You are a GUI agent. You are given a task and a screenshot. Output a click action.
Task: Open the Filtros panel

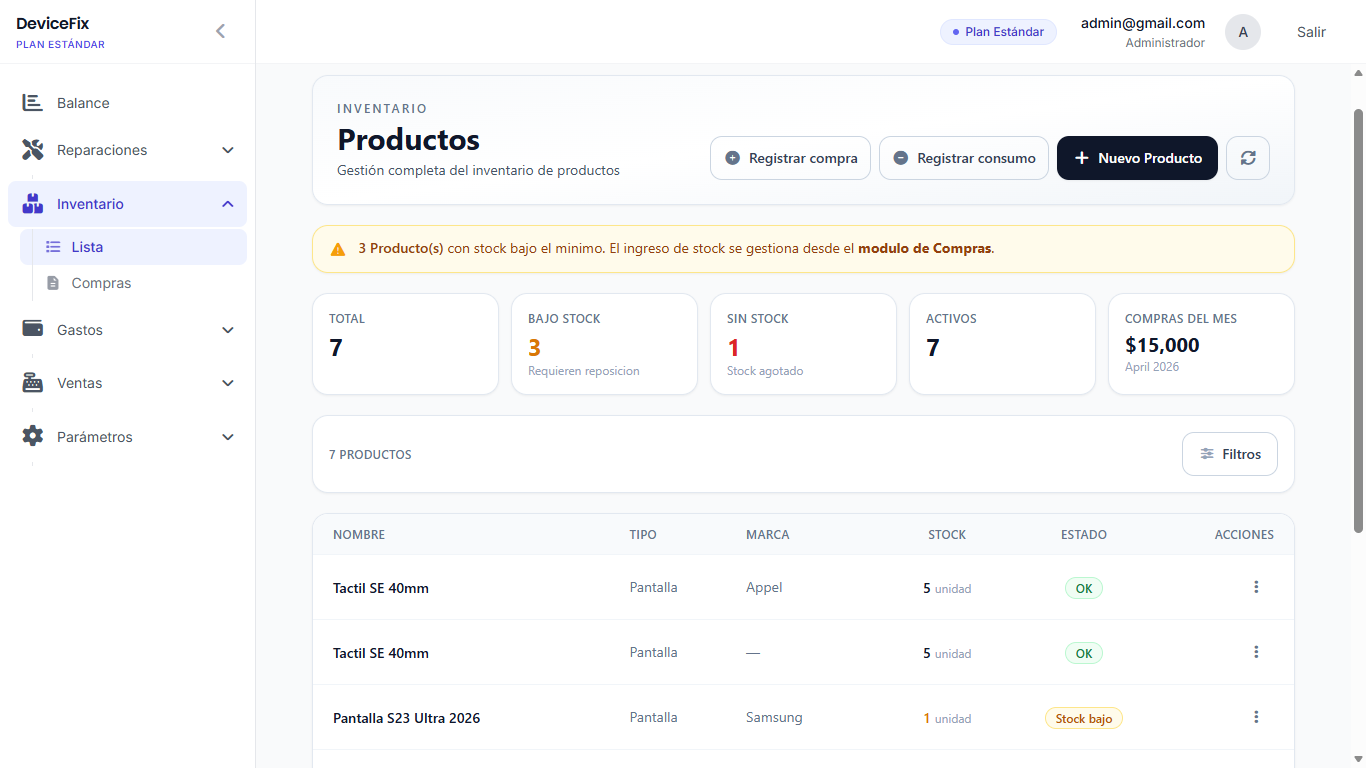(1229, 454)
